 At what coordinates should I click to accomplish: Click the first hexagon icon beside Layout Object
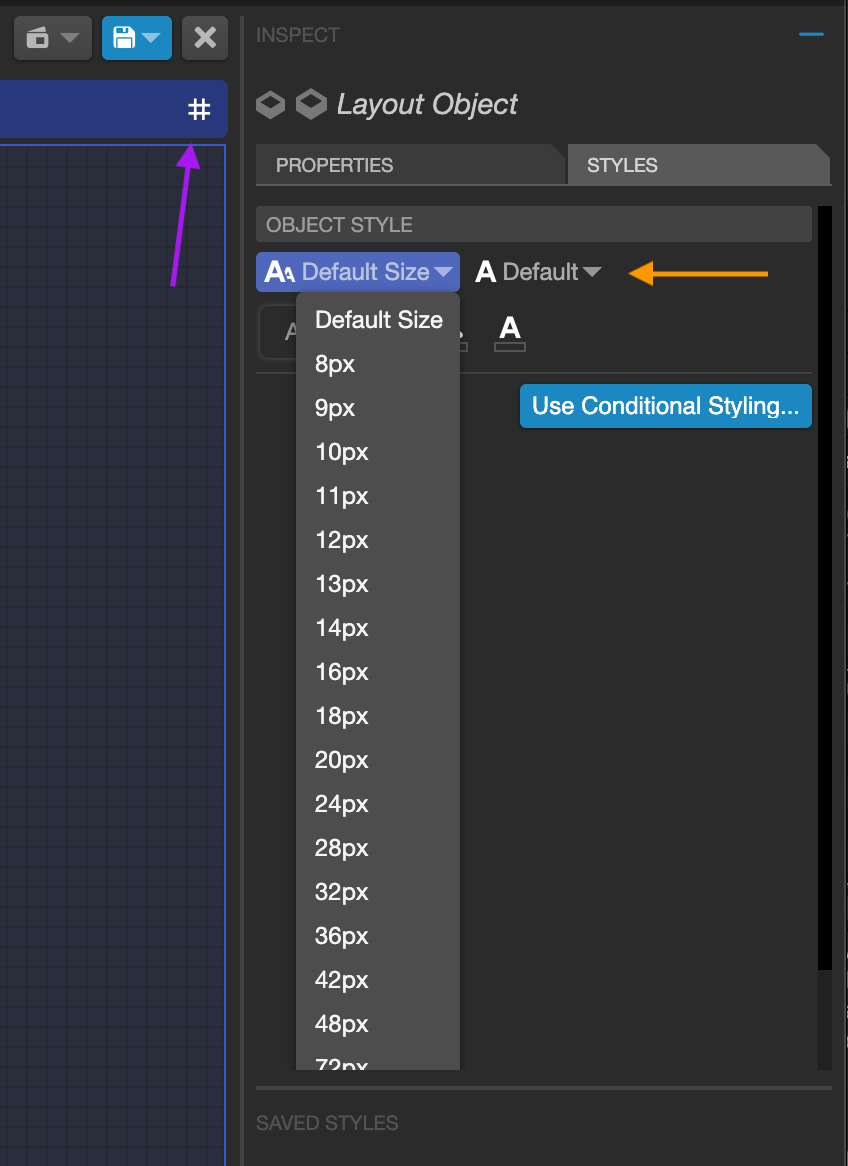(270, 104)
